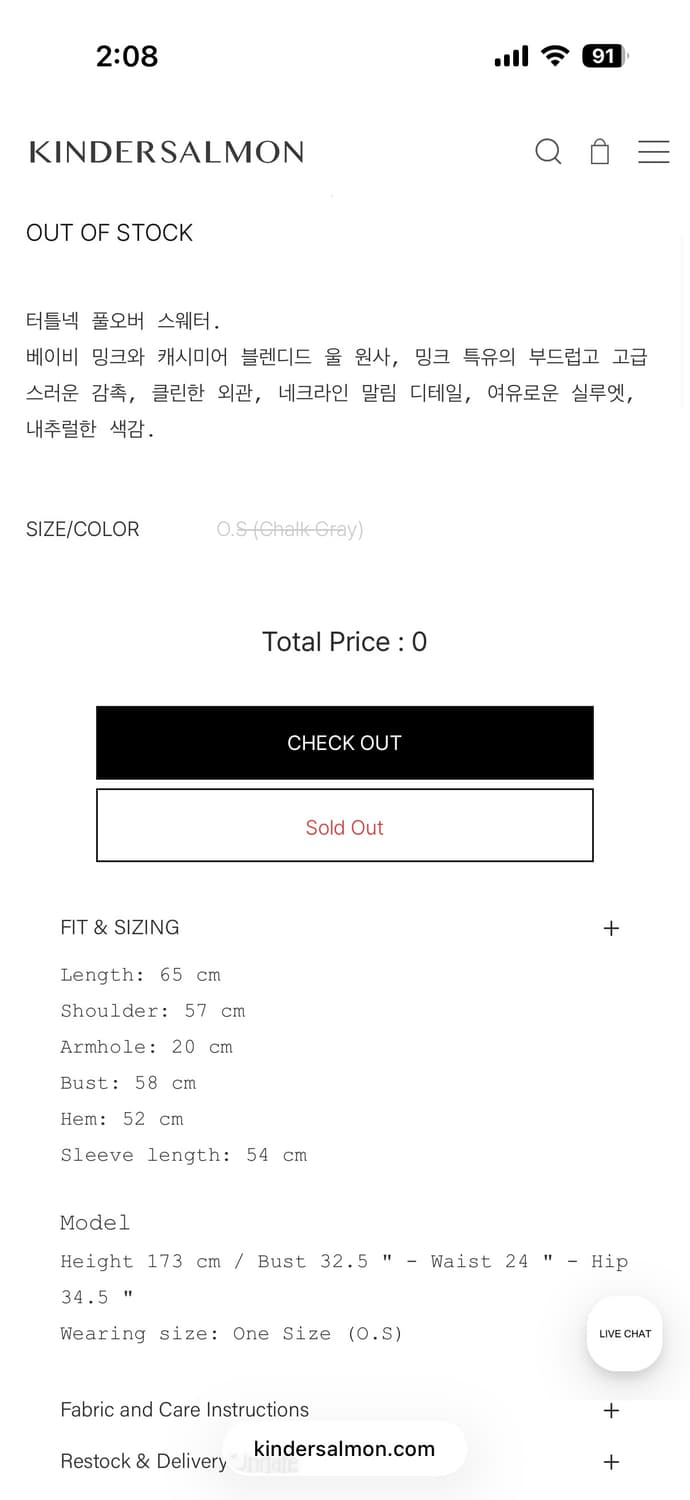Open the LIVE CHAT bubble

point(625,1333)
